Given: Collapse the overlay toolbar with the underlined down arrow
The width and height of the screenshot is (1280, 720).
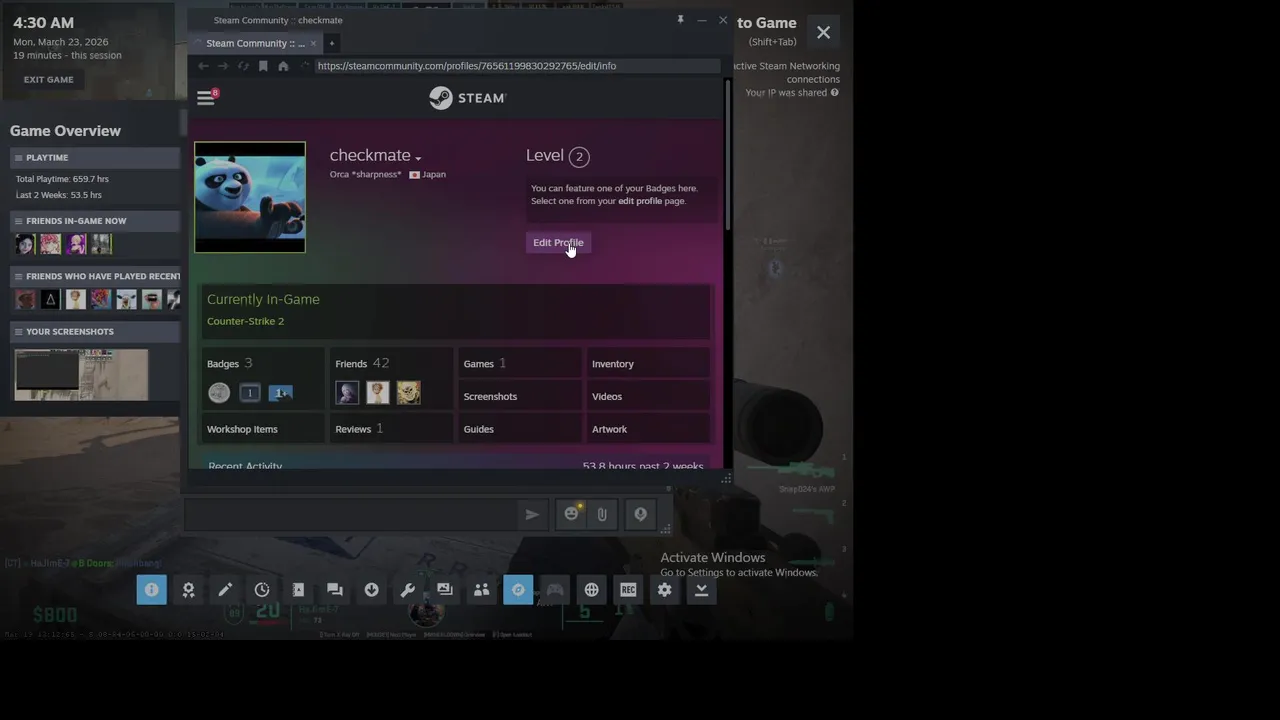Looking at the screenshot, I should [x=701, y=590].
